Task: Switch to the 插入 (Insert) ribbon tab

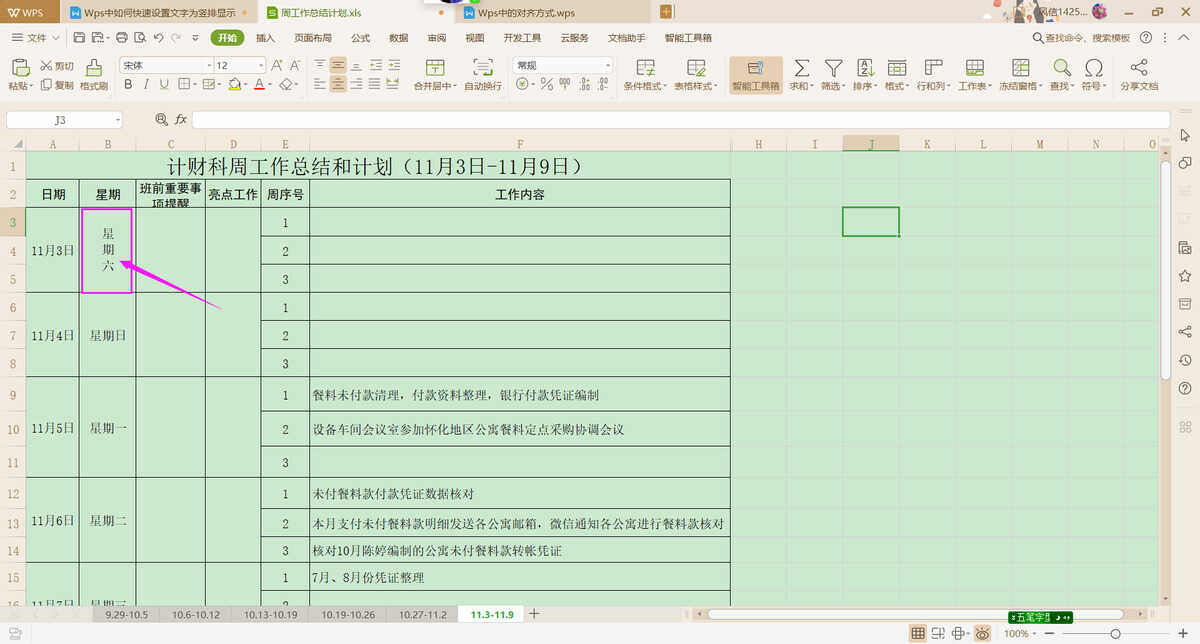Action: (266, 38)
